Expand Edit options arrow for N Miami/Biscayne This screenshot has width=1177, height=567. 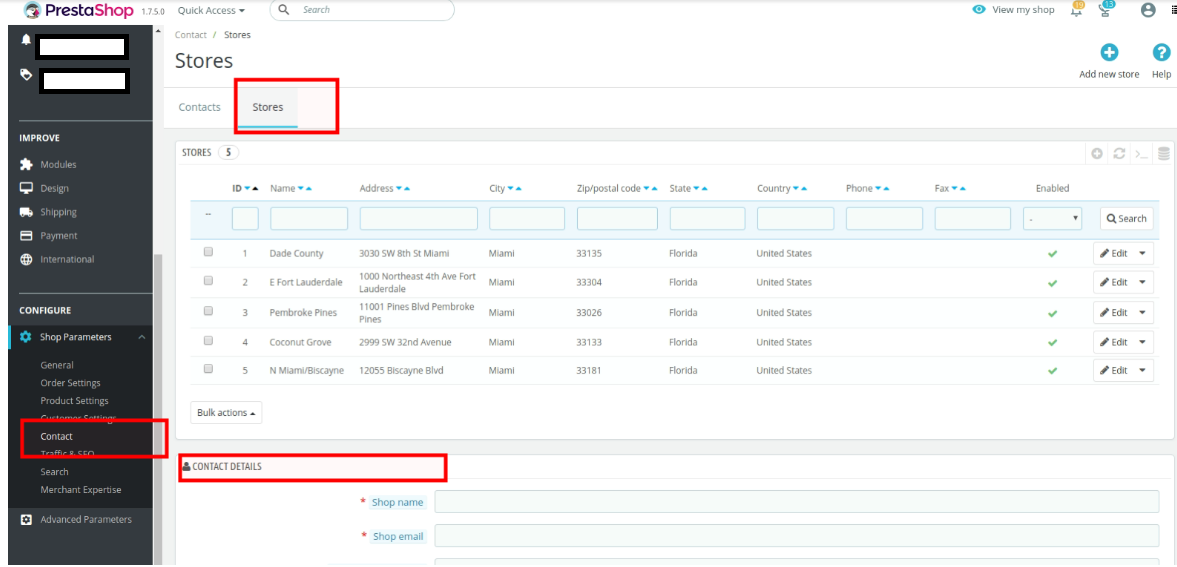pyautogui.click(x=1142, y=370)
